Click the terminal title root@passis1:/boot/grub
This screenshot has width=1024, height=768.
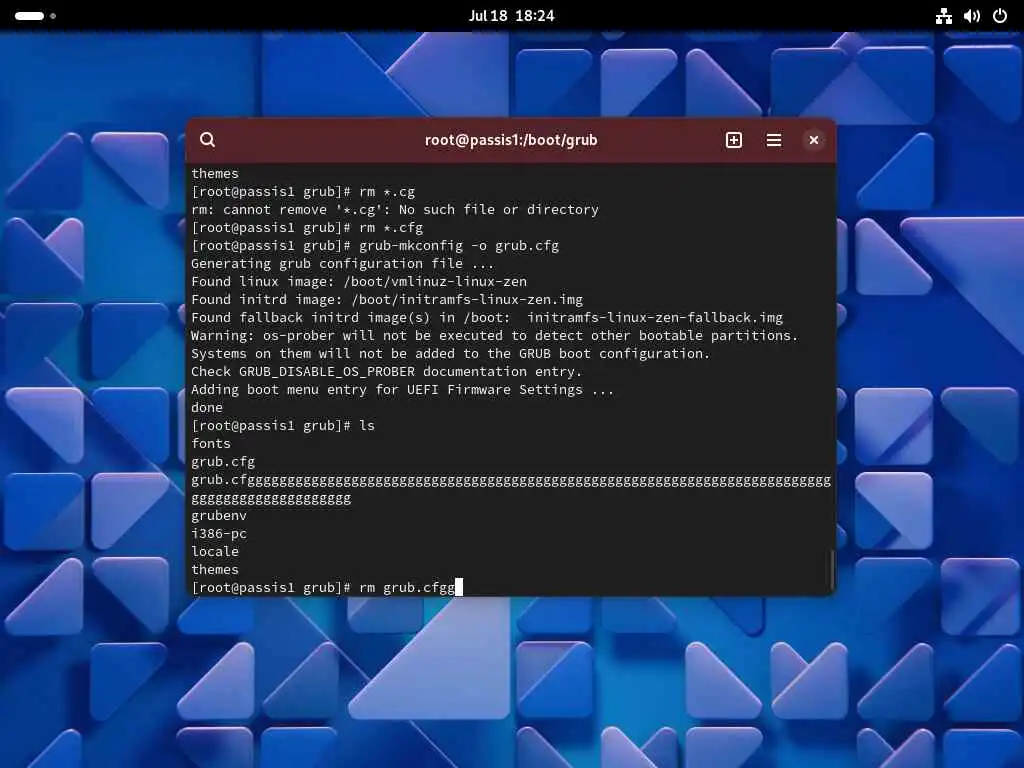click(x=511, y=140)
